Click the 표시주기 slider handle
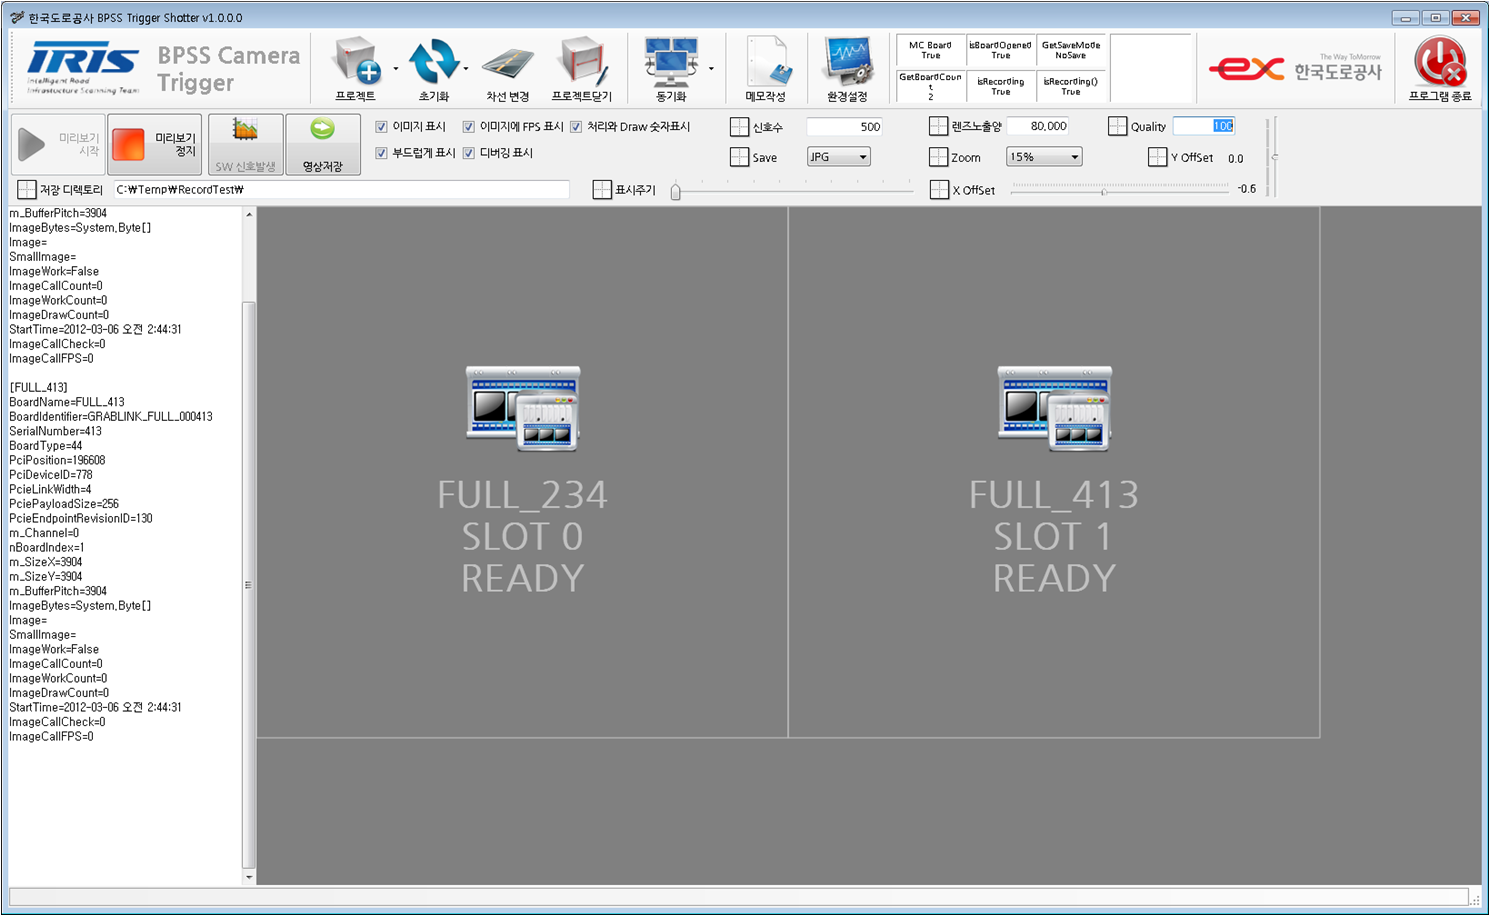 coord(676,191)
